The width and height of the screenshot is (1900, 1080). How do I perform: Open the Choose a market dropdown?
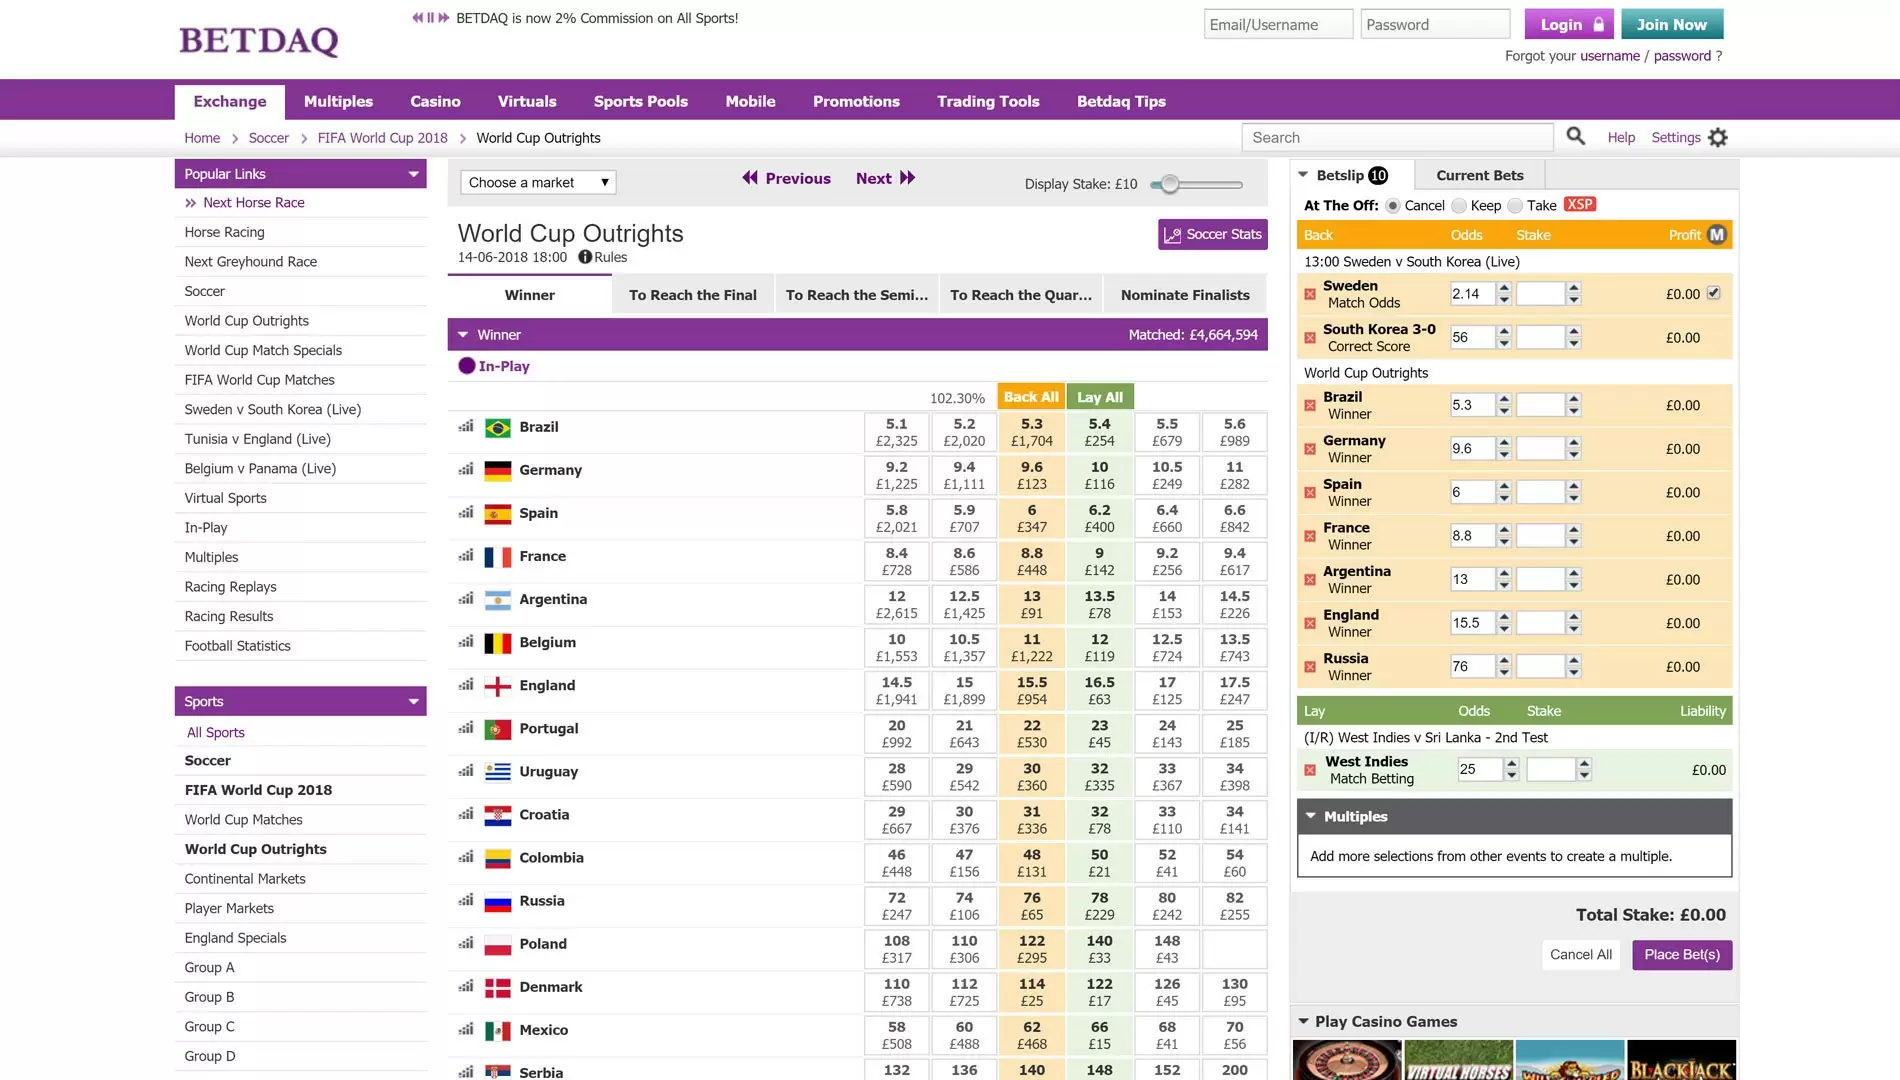[x=538, y=182]
